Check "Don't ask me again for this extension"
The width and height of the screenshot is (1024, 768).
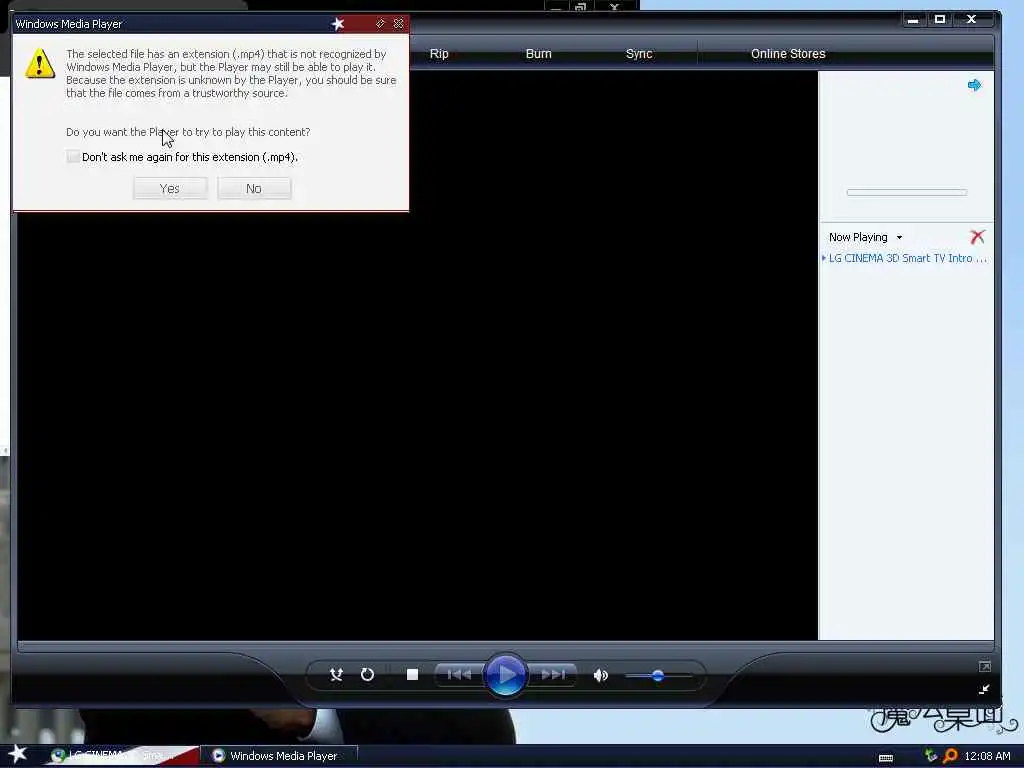tap(73, 157)
